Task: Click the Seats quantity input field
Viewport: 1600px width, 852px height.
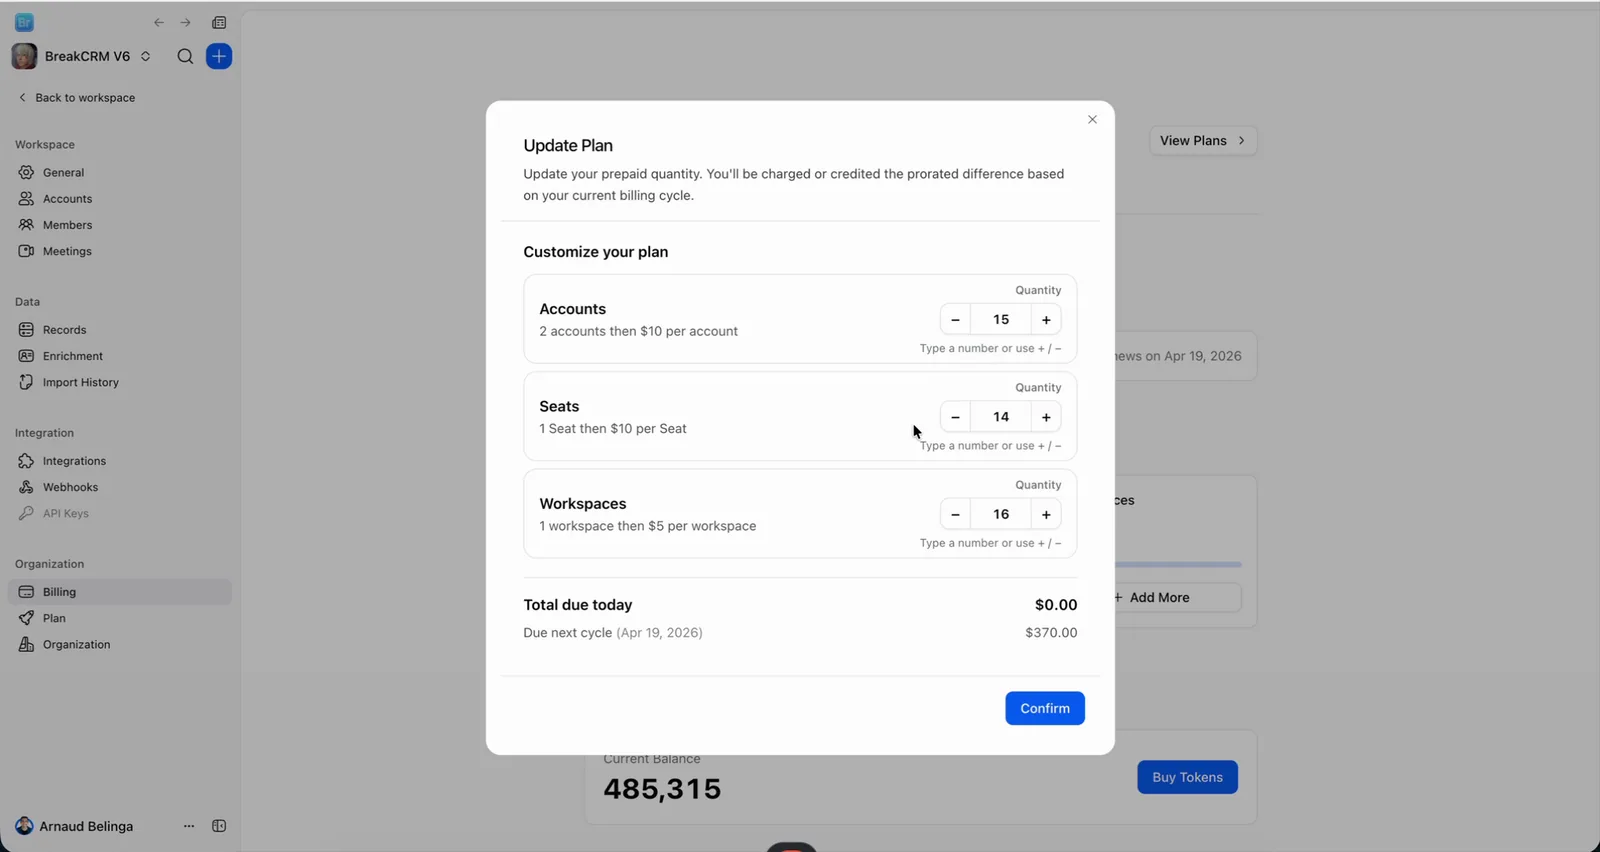Action: [1001, 417]
